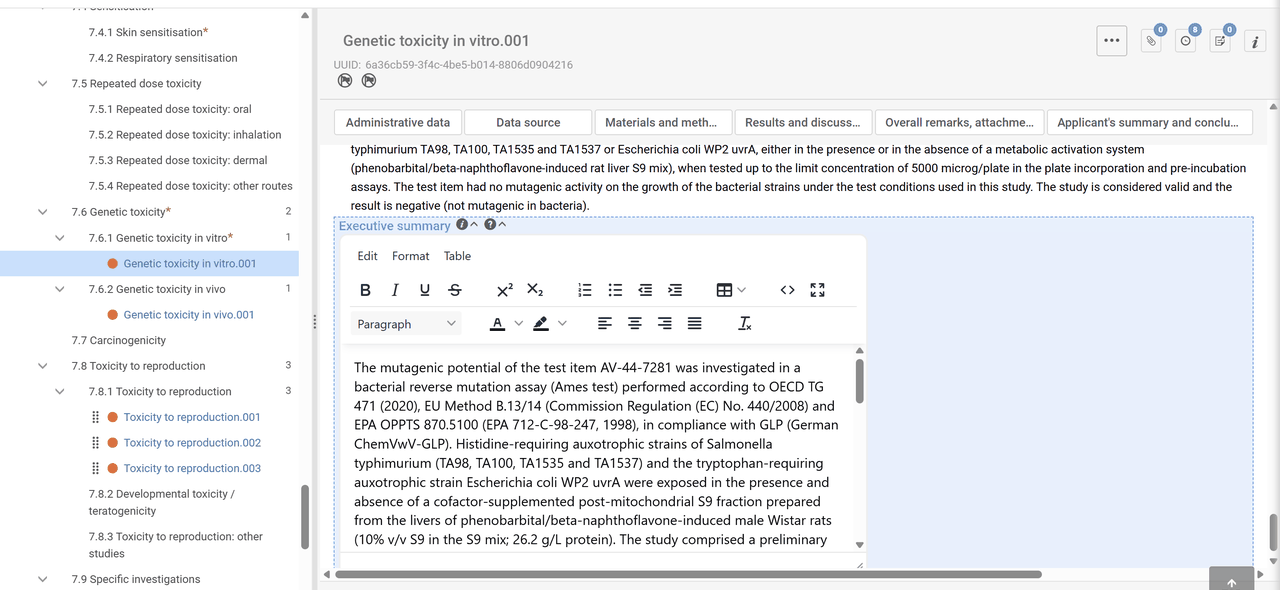Insert a numbered list
The width and height of the screenshot is (1280, 590).
(x=585, y=290)
